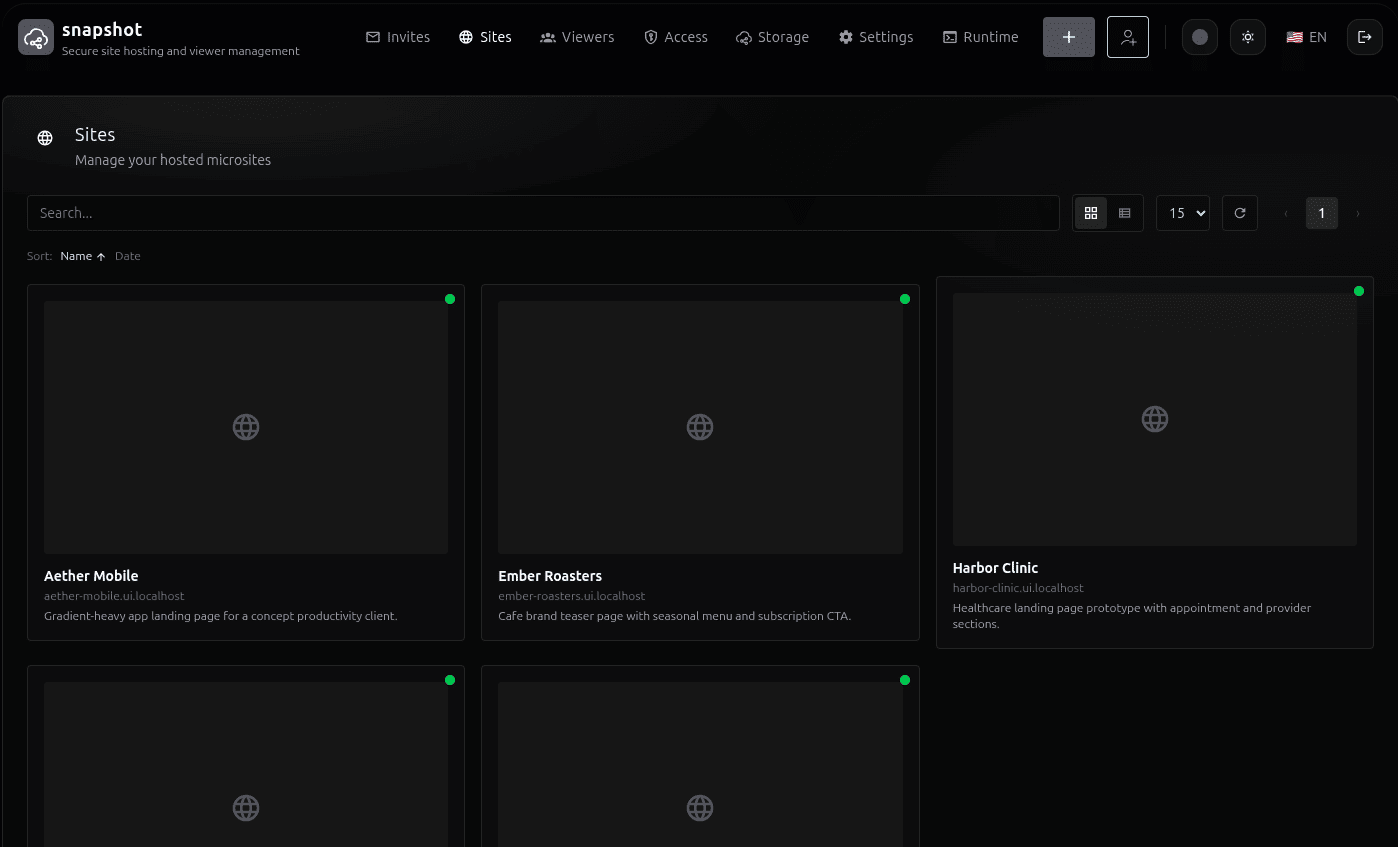
Task: Navigate to the Storage tab
Action: pos(772,37)
